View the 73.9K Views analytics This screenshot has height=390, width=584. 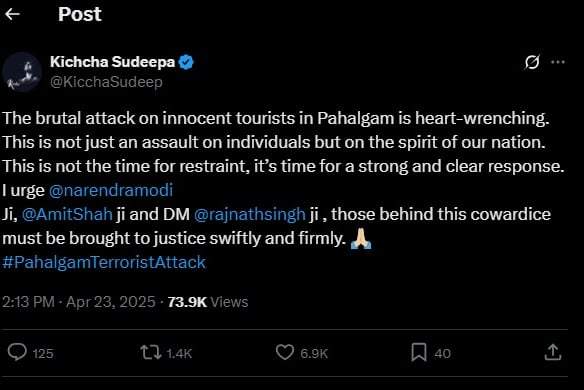point(208,302)
